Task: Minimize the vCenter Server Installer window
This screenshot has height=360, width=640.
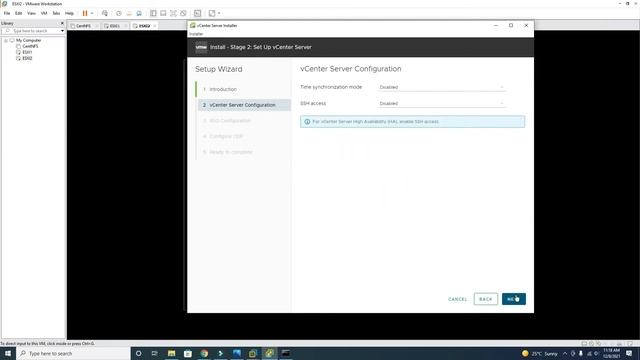Action: [496, 25]
